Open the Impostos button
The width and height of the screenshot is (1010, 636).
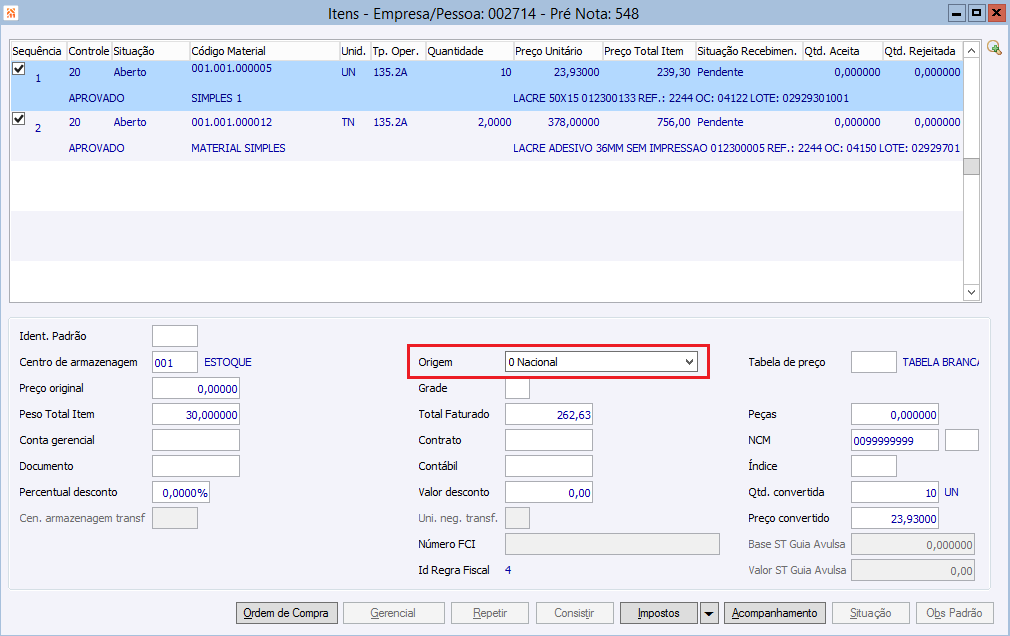point(658,613)
